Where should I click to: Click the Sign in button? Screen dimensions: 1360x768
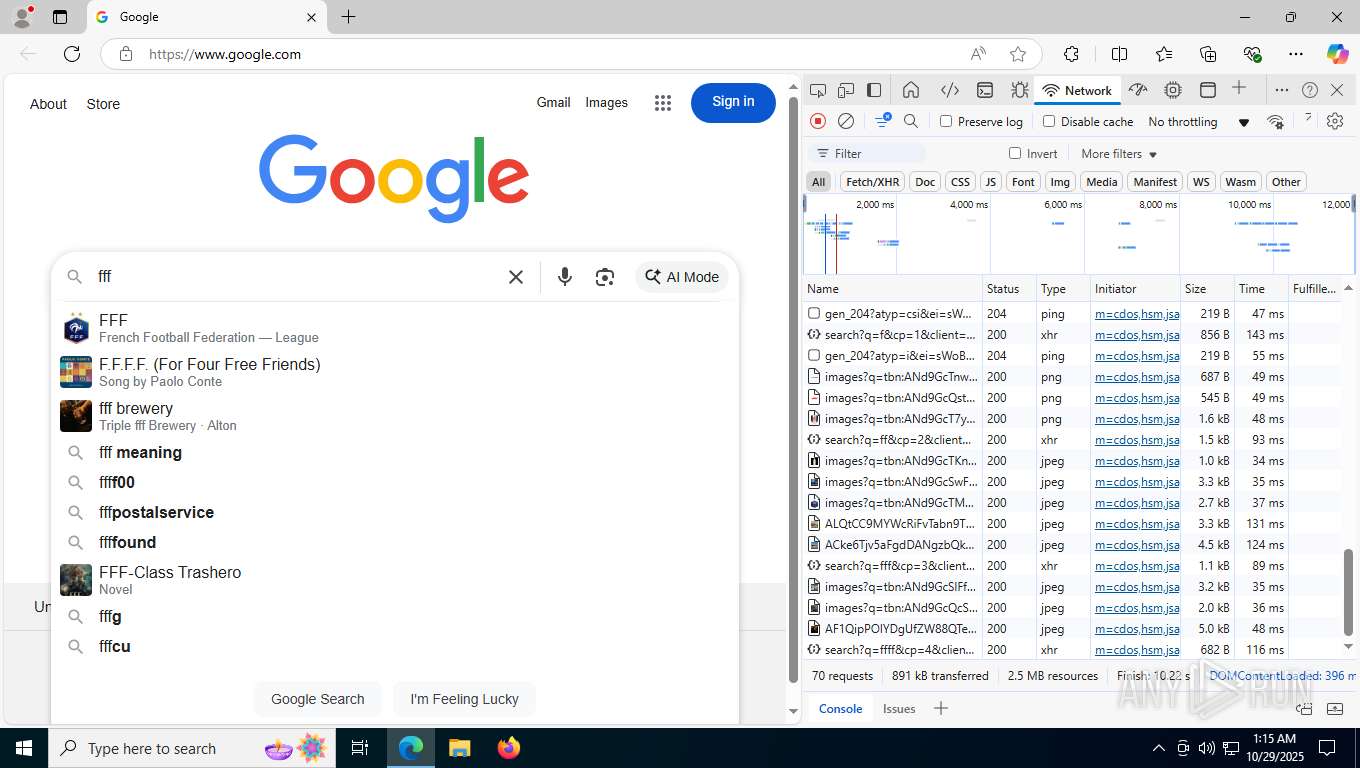coord(733,102)
